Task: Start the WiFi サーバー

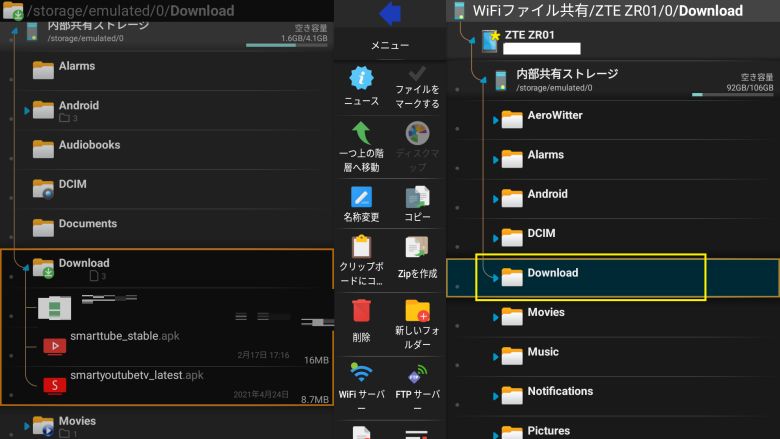Action: (362, 372)
